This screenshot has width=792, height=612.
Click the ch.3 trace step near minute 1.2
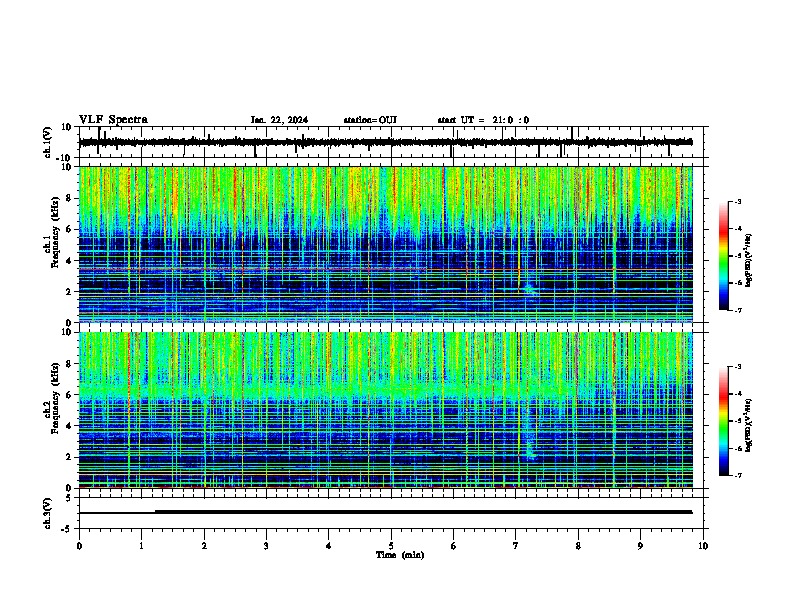pyautogui.click(x=155, y=512)
